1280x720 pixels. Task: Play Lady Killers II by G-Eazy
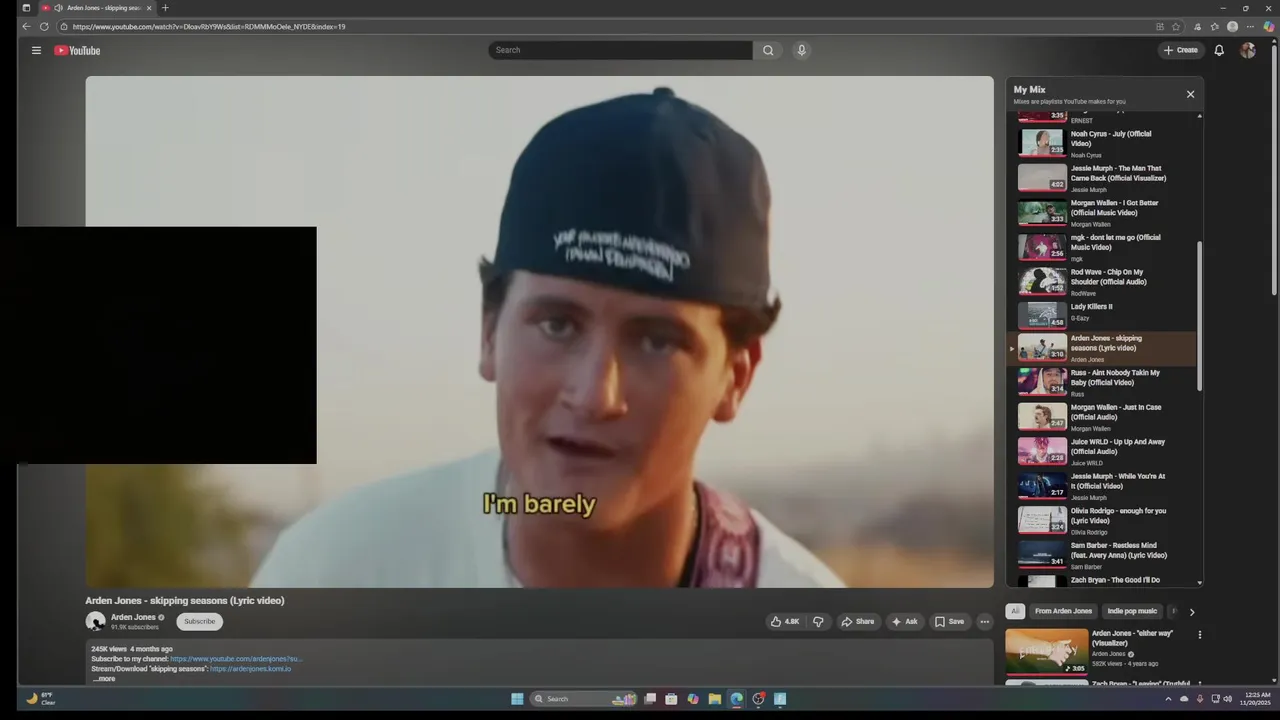click(x=1100, y=315)
